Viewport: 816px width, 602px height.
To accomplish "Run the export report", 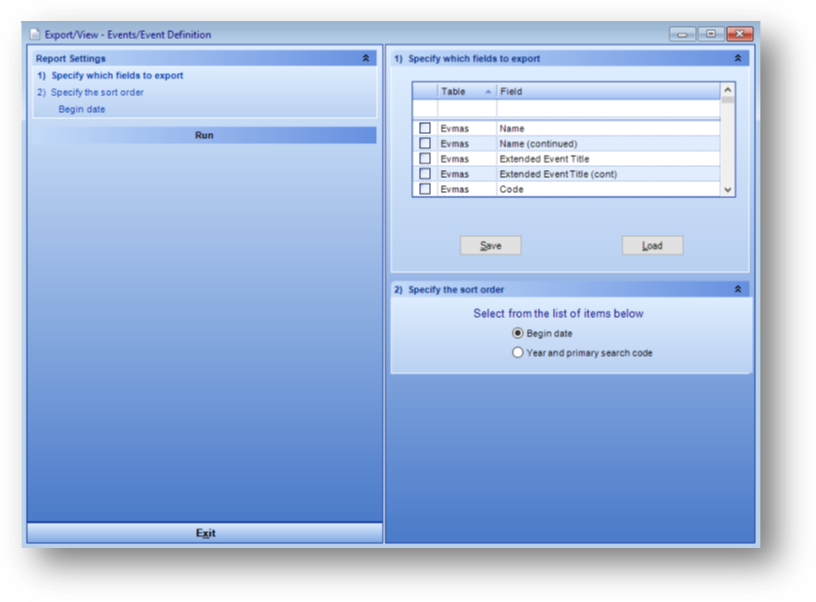I will (x=205, y=135).
